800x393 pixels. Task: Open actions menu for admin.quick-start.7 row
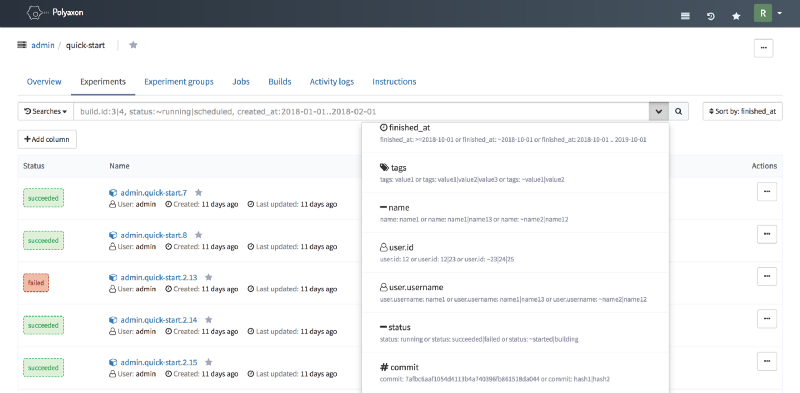tap(767, 191)
